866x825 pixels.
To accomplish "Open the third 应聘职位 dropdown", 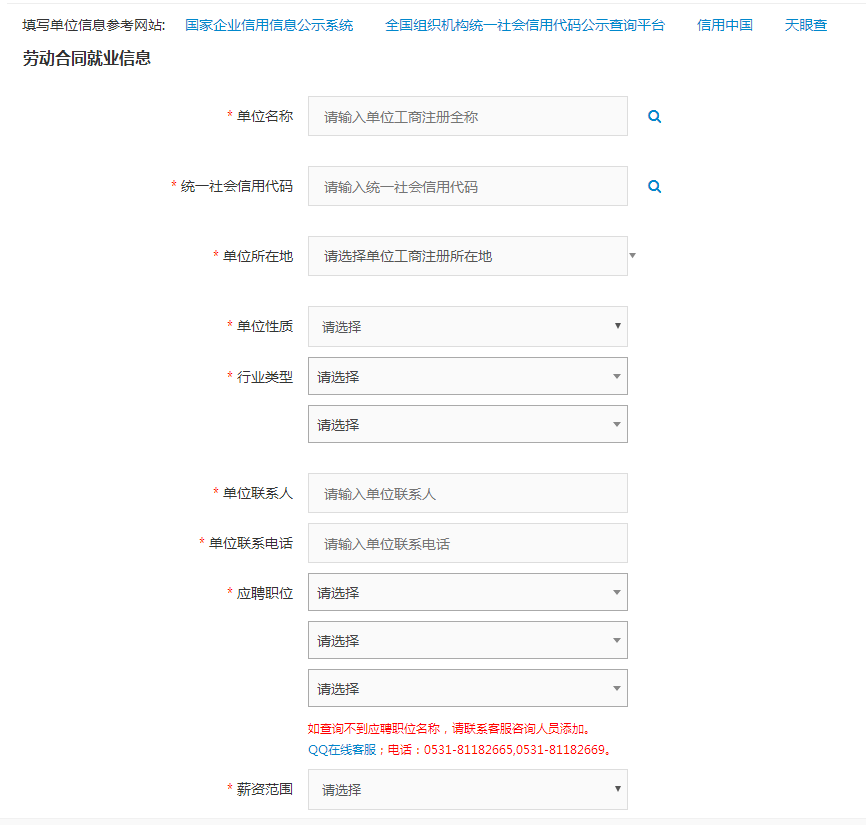I will coord(467,689).
